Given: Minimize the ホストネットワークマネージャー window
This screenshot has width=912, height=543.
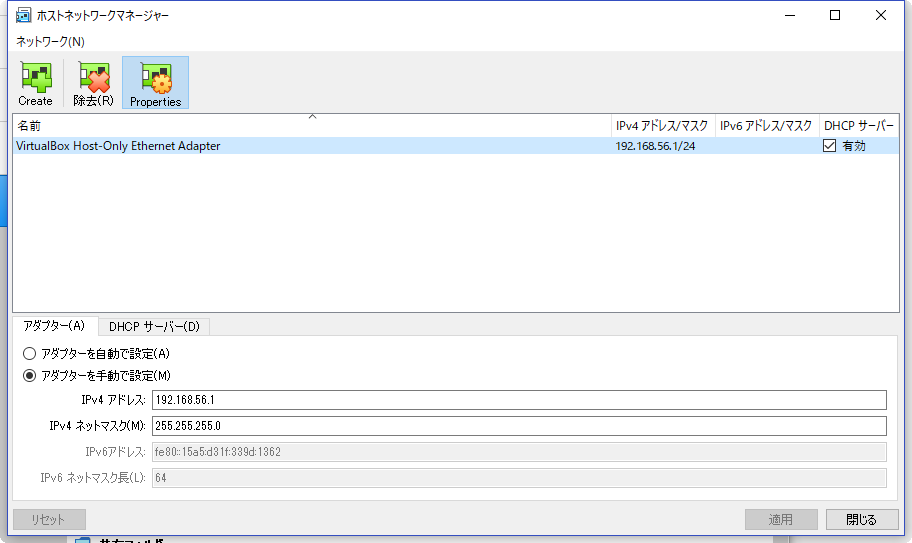Looking at the screenshot, I should pyautogui.click(x=790, y=15).
